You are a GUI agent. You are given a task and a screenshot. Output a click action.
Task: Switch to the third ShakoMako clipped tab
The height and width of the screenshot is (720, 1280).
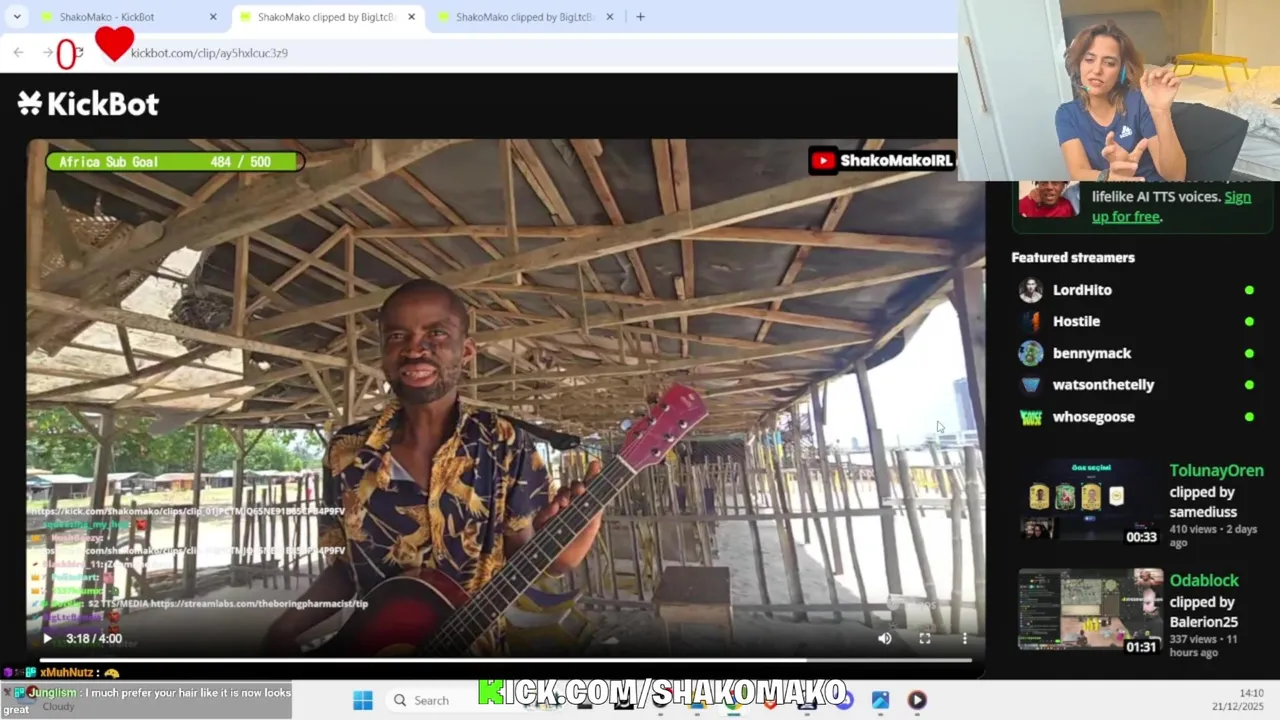525,17
